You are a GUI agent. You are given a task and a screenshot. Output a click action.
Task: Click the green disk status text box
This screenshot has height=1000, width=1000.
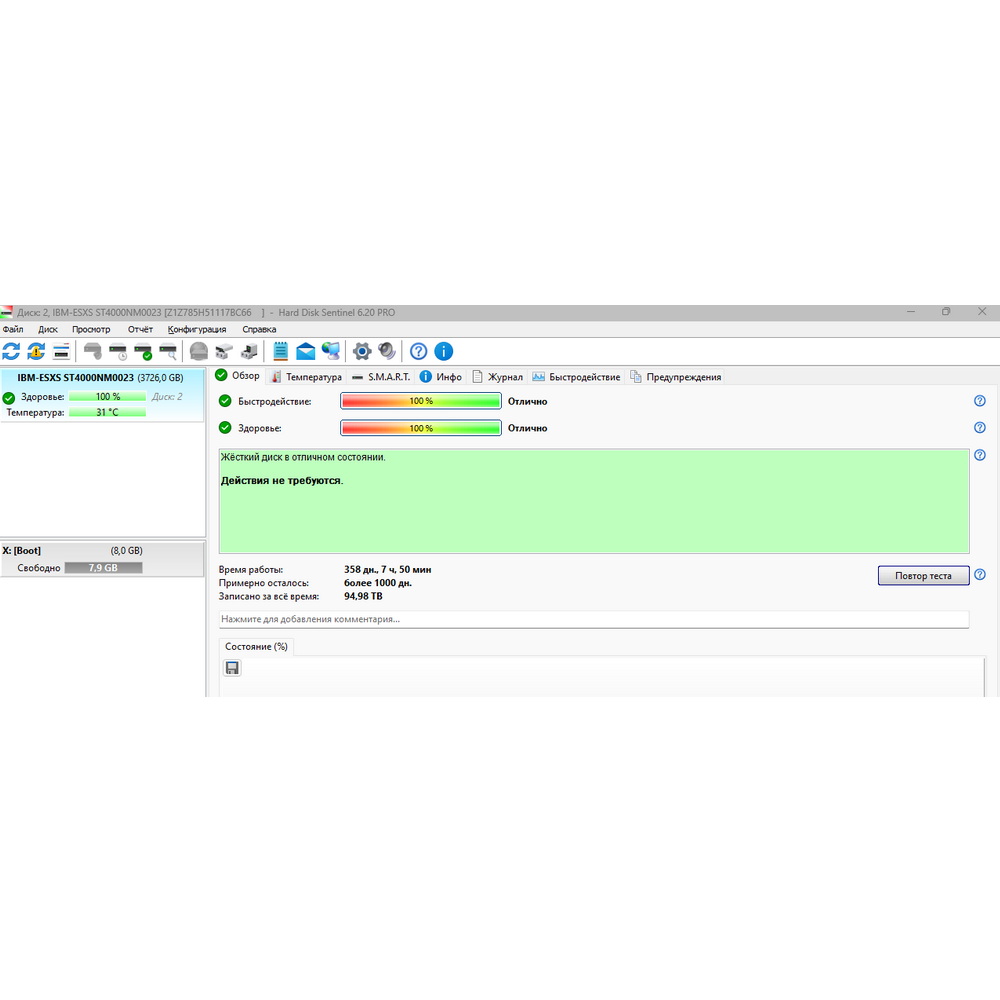(594, 501)
